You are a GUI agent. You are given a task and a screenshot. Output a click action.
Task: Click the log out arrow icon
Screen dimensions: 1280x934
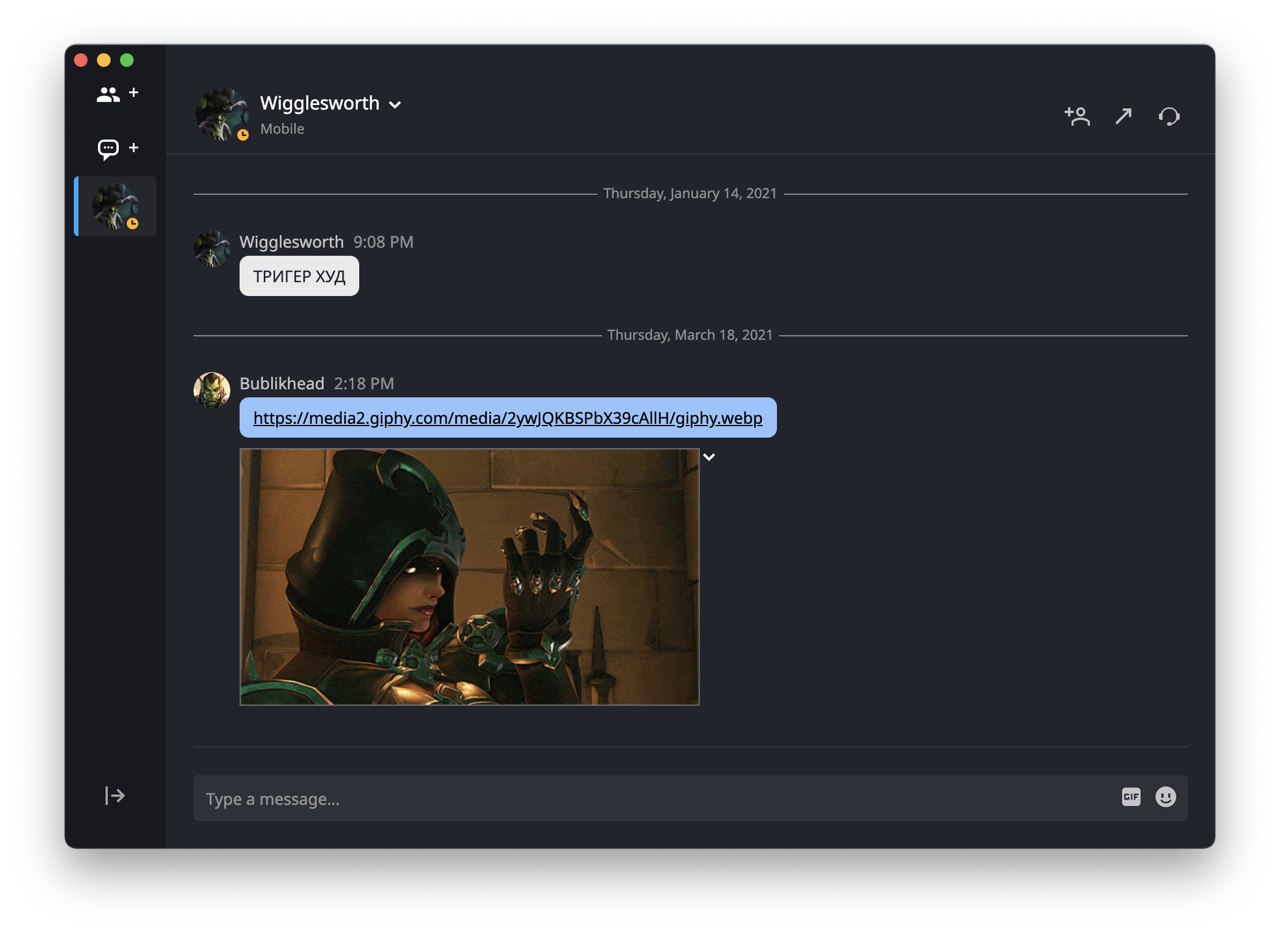click(x=115, y=796)
